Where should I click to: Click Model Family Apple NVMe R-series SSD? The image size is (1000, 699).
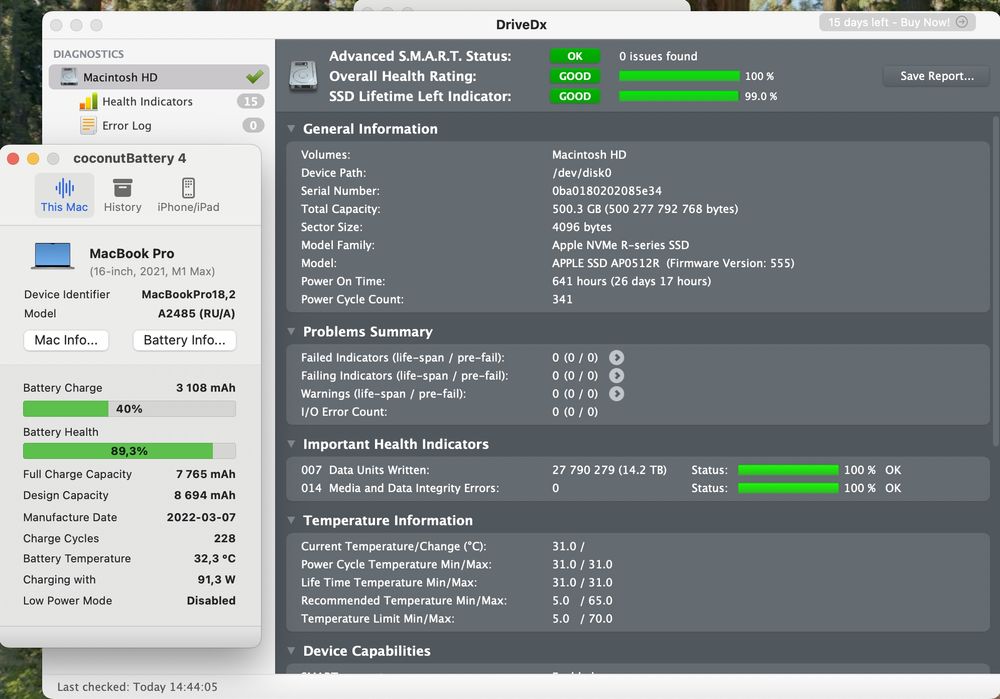[x=620, y=245]
